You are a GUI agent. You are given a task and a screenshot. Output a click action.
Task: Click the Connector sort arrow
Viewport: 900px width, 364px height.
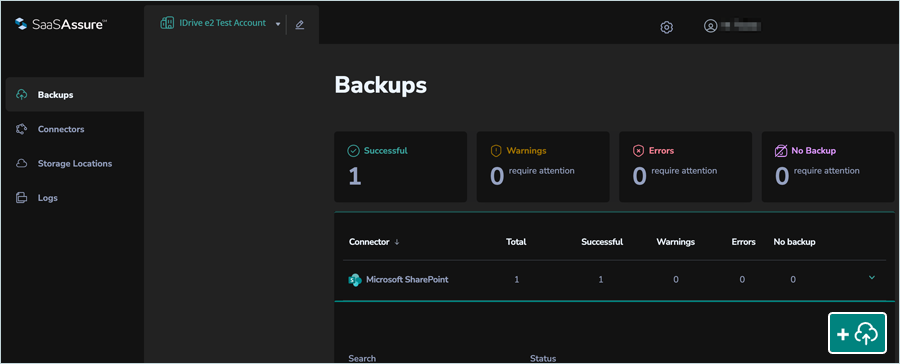click(x=397, y=242)
